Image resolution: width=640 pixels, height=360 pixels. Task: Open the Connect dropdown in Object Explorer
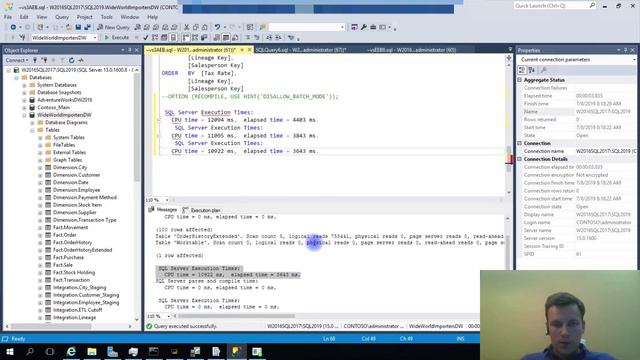click(x=16, y=60)
